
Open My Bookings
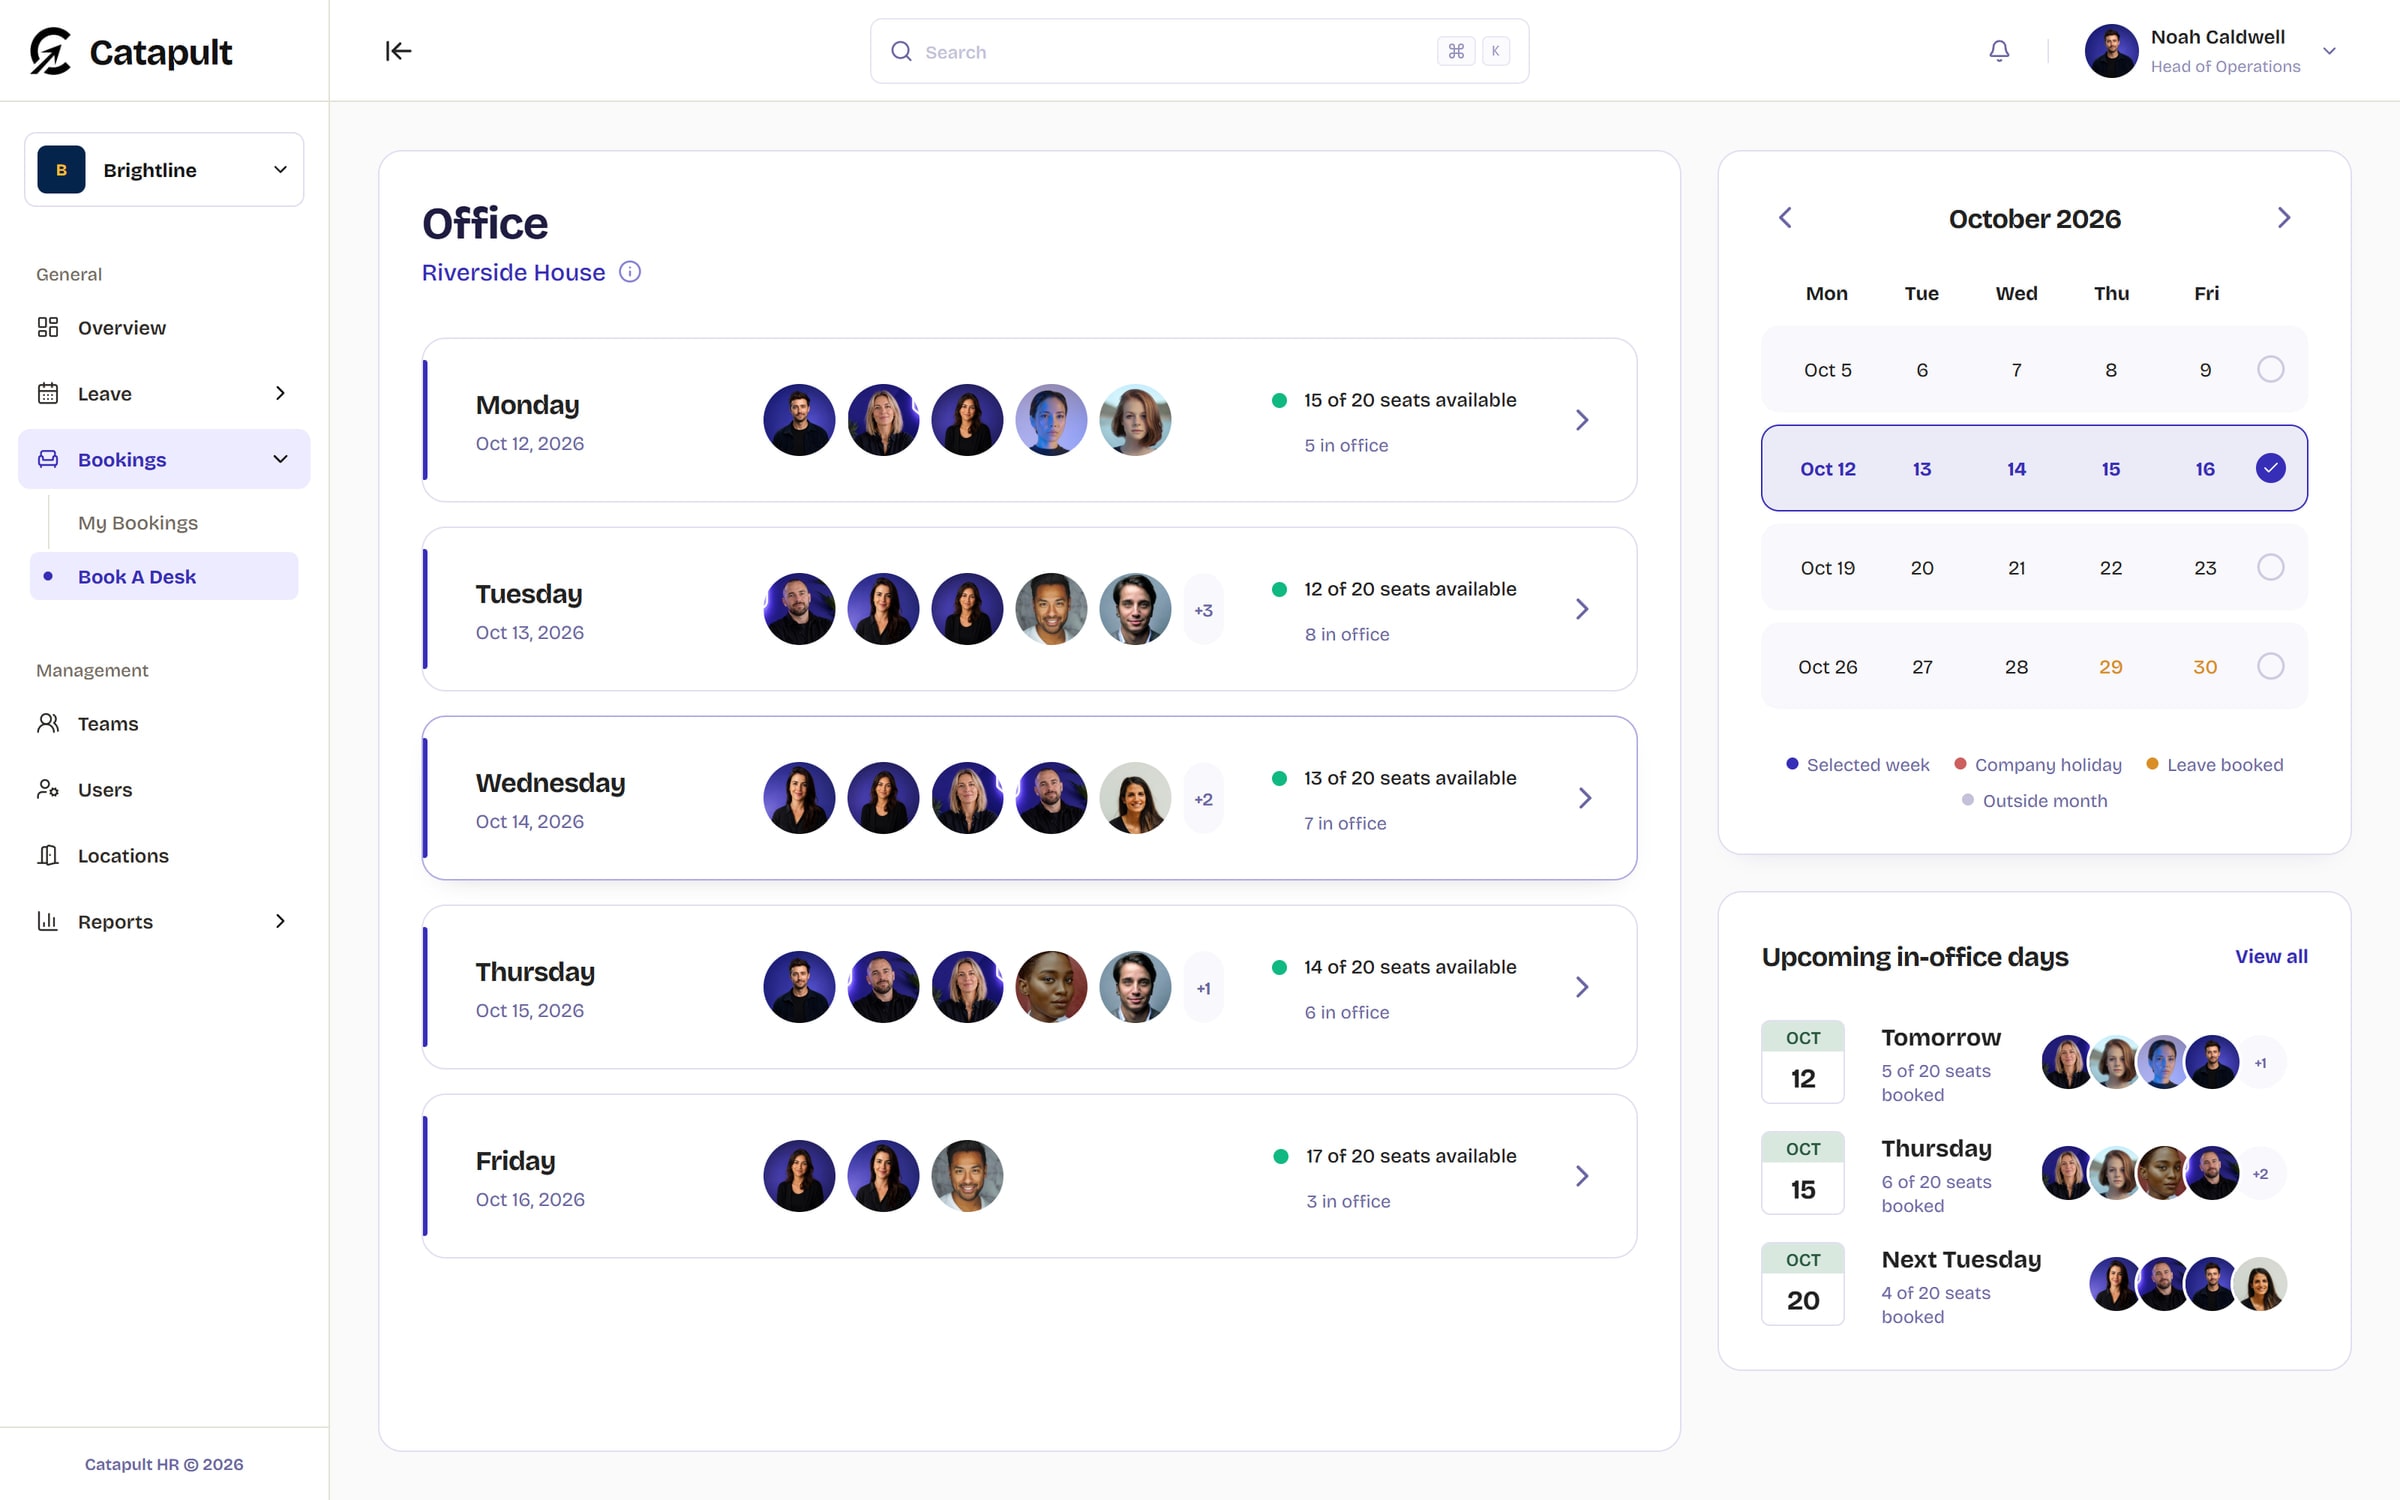click(x=138, y=522)
